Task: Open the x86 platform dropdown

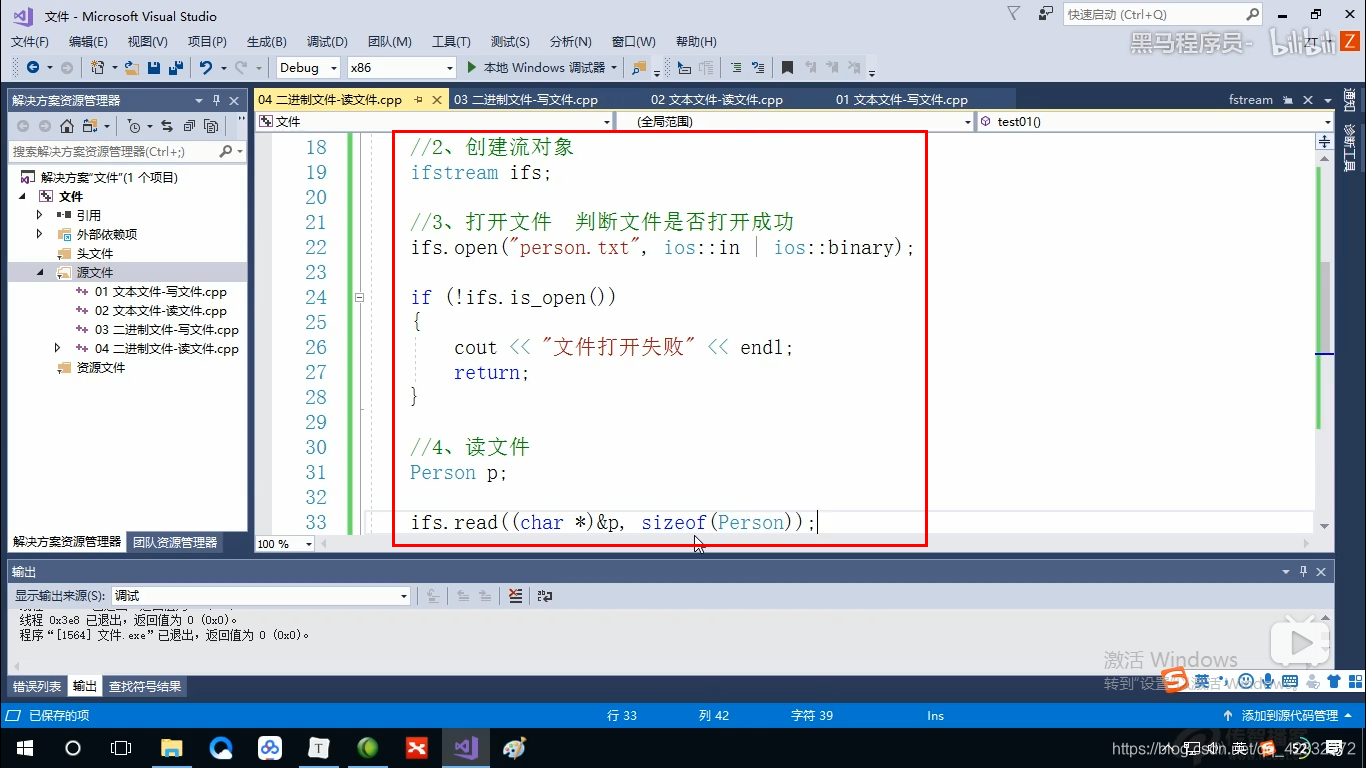Action: click(x=449, y=67)
